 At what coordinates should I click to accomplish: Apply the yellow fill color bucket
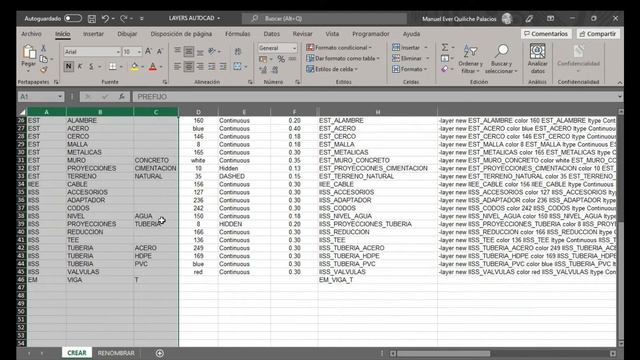134,67
